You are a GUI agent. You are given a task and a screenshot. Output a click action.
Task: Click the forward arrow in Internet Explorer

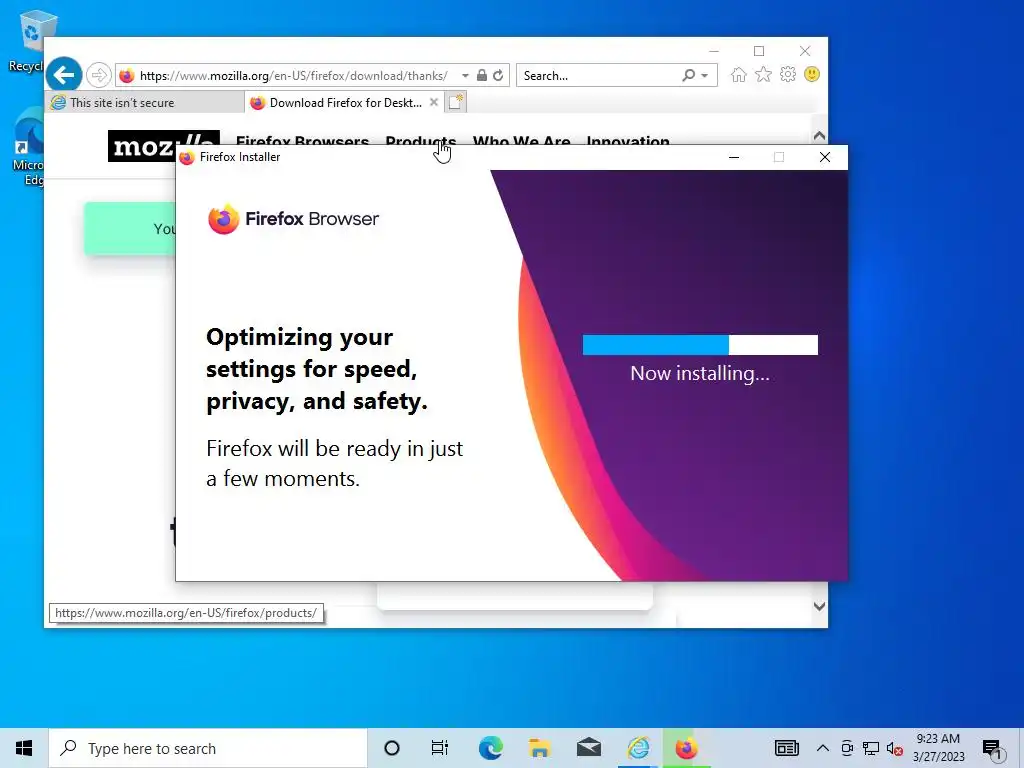coord(99,75)
